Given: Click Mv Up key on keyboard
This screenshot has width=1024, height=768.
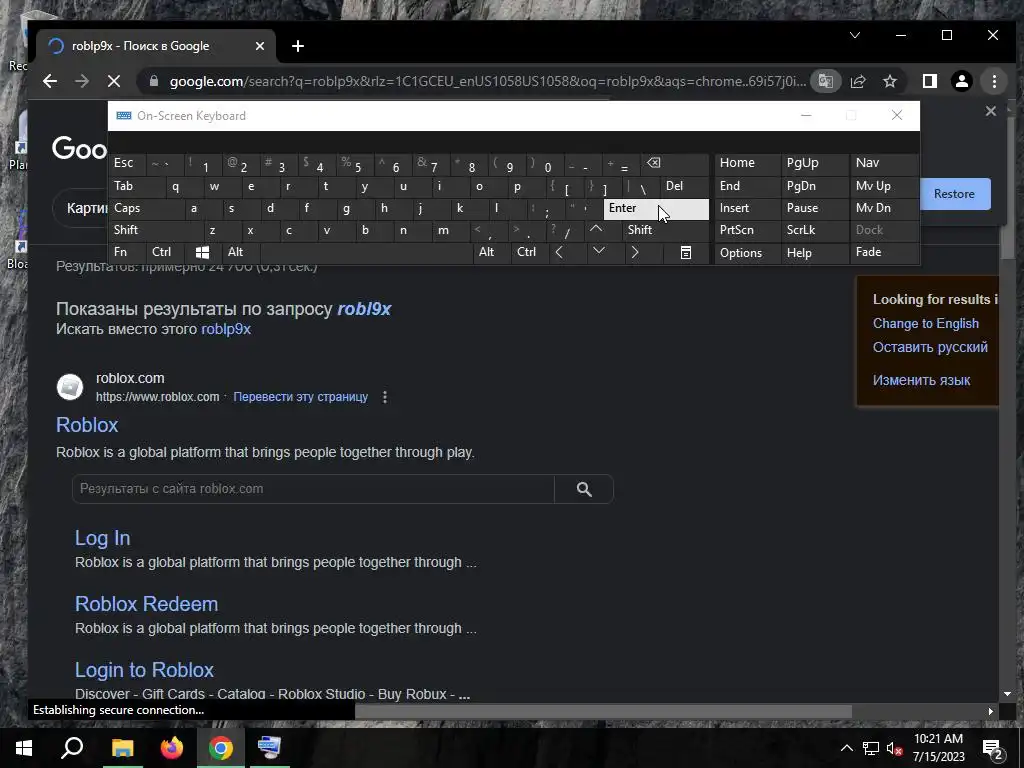Looking at the screenshot, I should point(884,186).
